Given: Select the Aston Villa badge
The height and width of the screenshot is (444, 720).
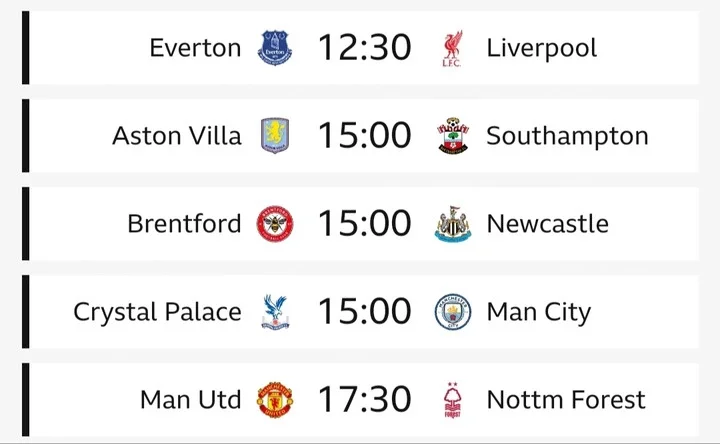Looking at the screenshot, I should [275, 135].
